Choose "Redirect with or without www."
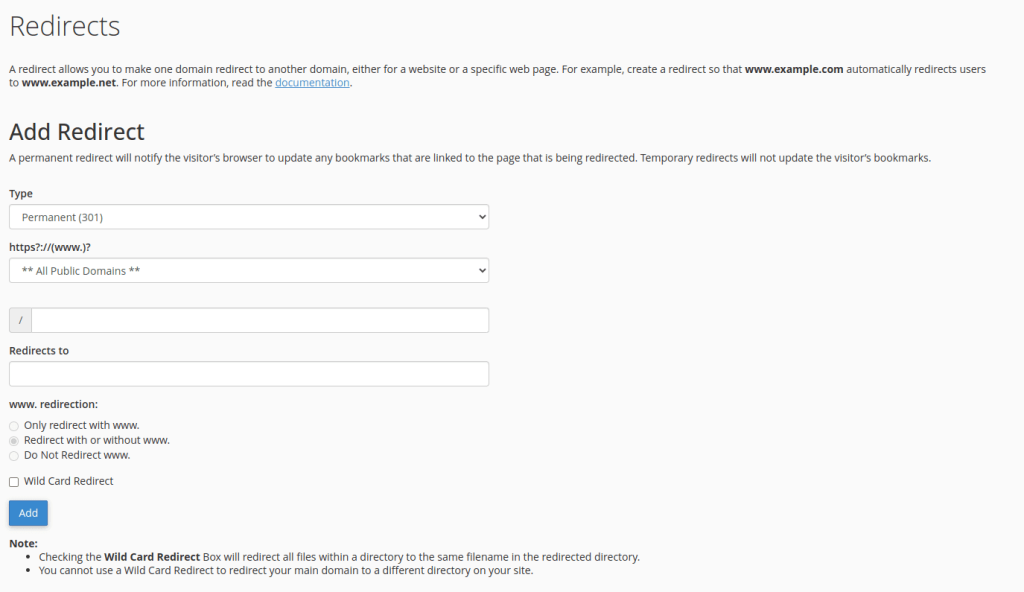Viewport: 1024px width, 592px height. click(x=14, y=440)
